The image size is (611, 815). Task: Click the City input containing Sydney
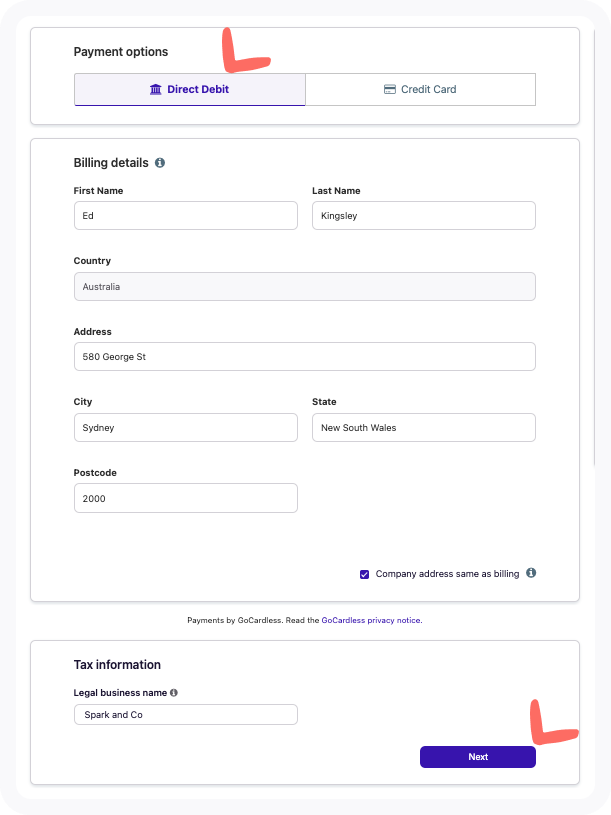pos(185,428)
